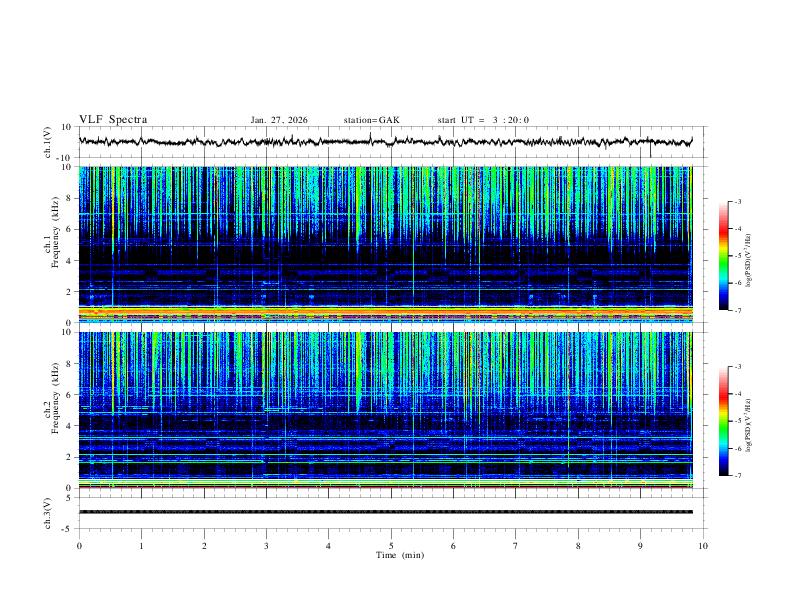The image size is (792, 612).
Task: Click the "-7" tick on ch.1 colorbar
Action: tap(737, 311)
